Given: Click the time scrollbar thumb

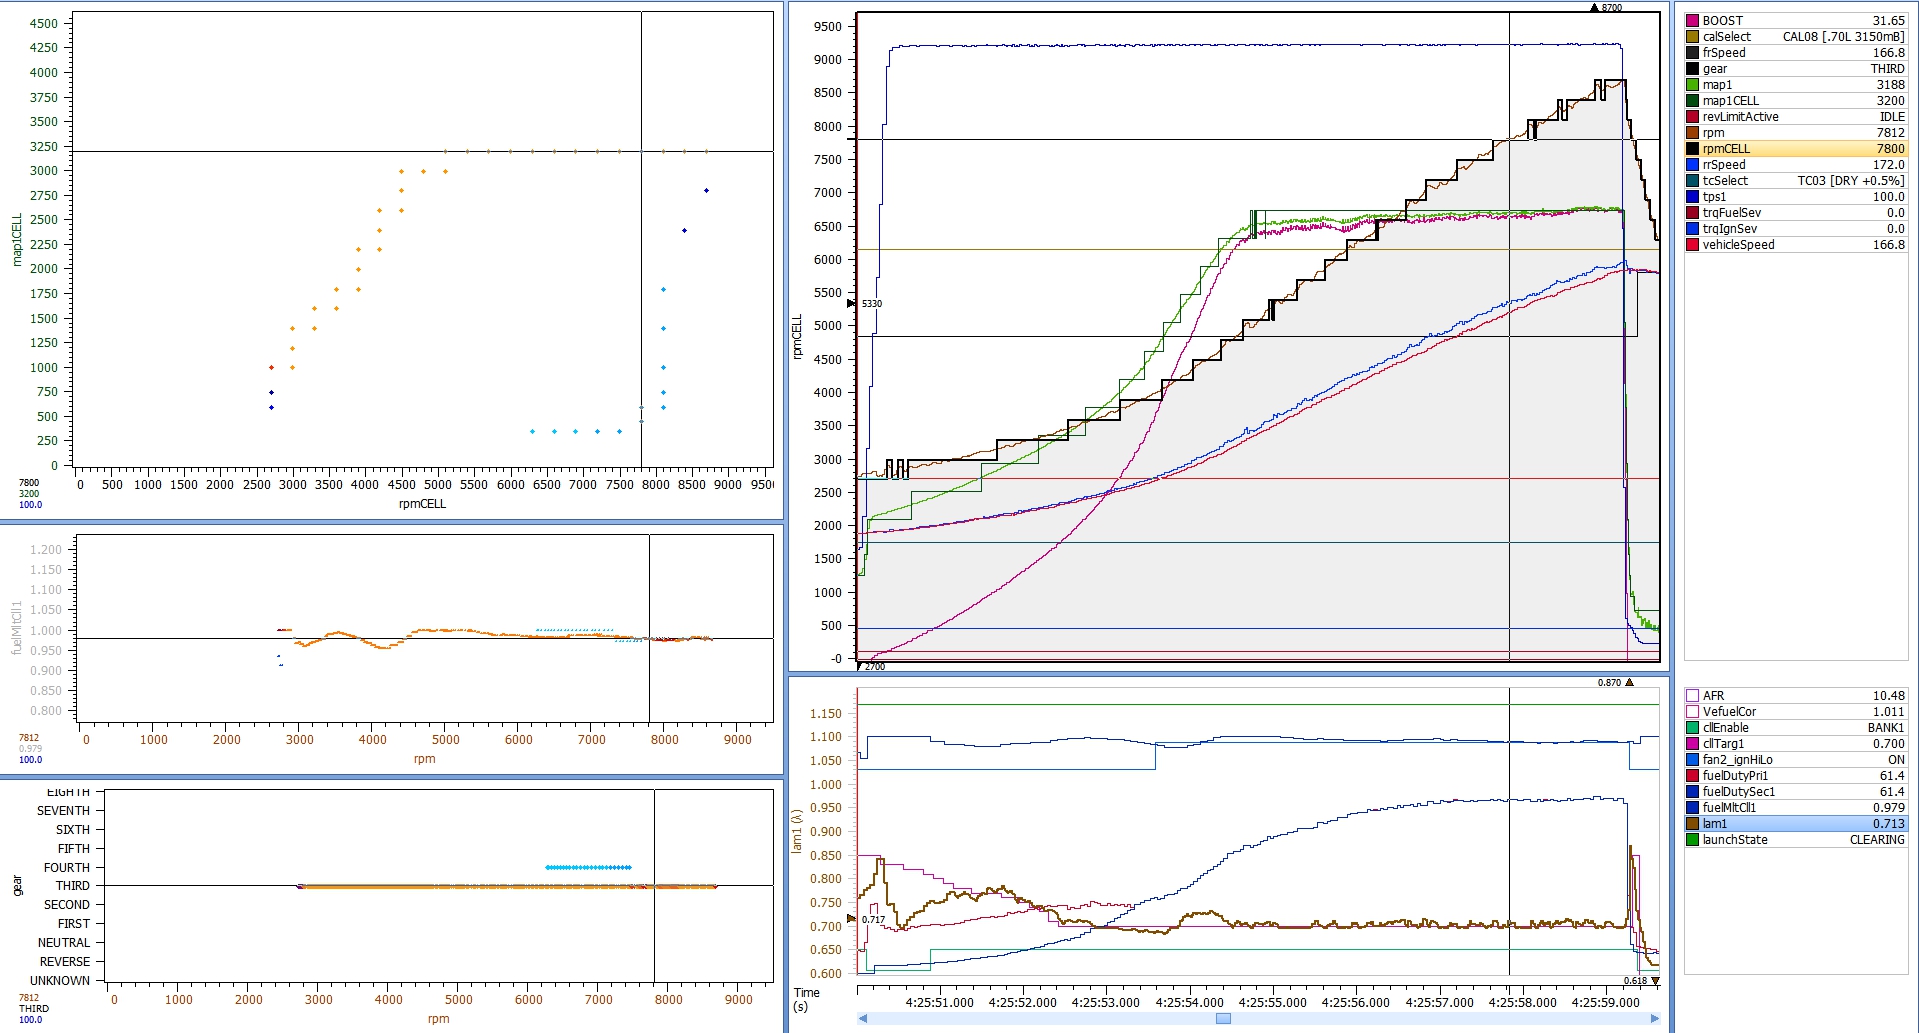Looking at the screenshot, I should point(1223,1019).
